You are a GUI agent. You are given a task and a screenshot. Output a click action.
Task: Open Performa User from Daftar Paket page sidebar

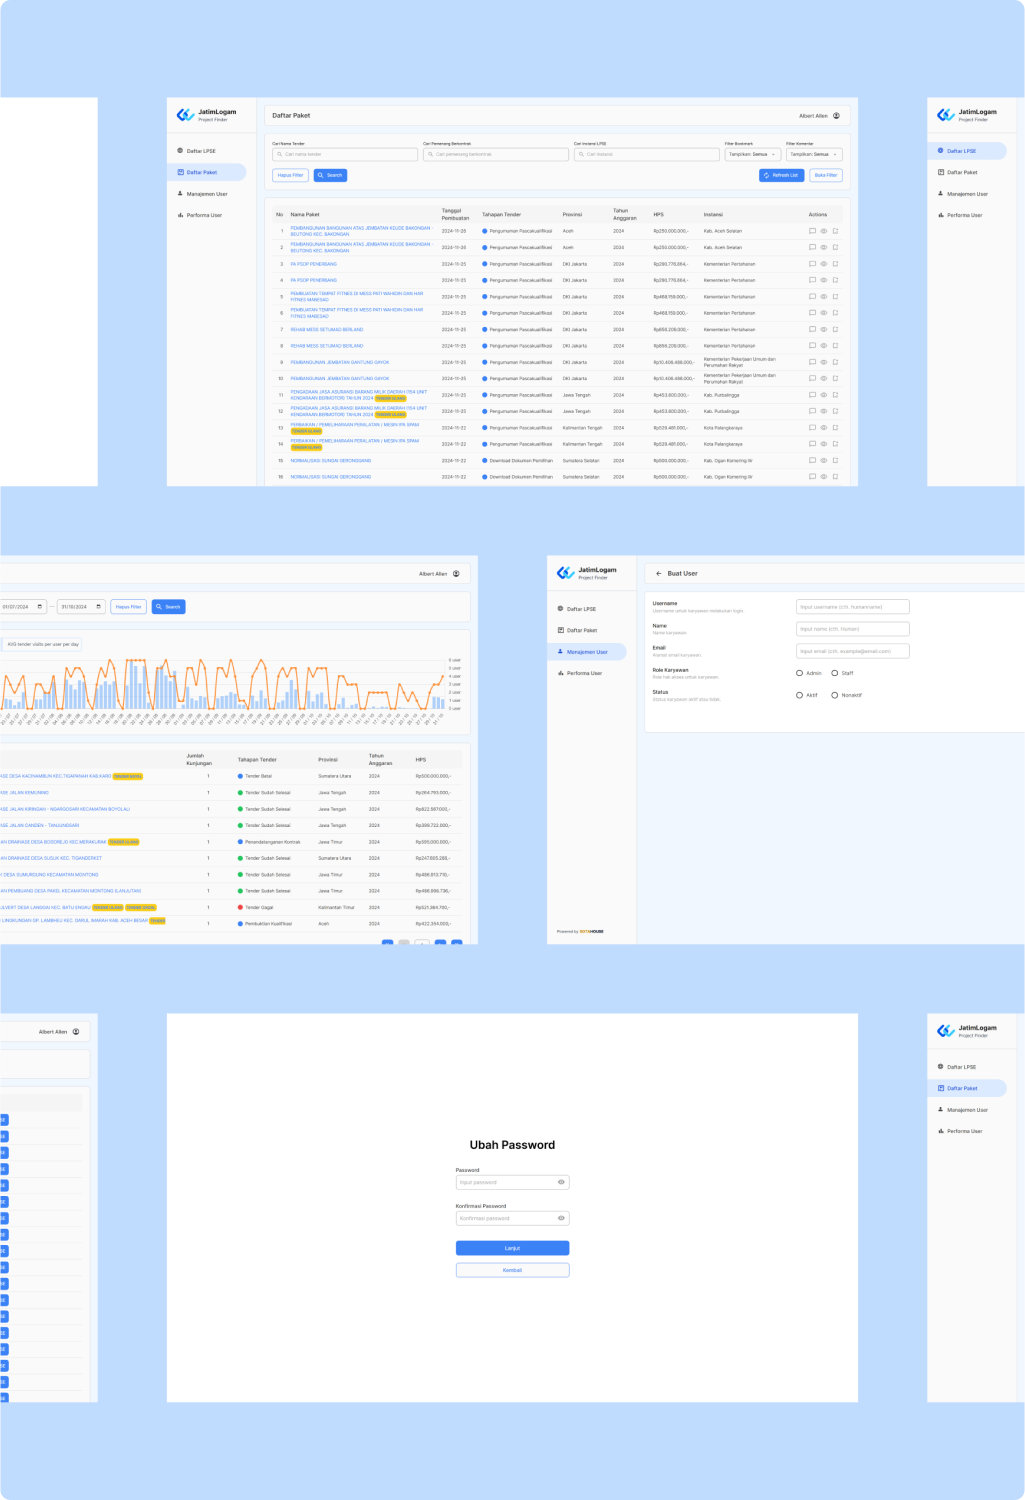coord(204,215)
